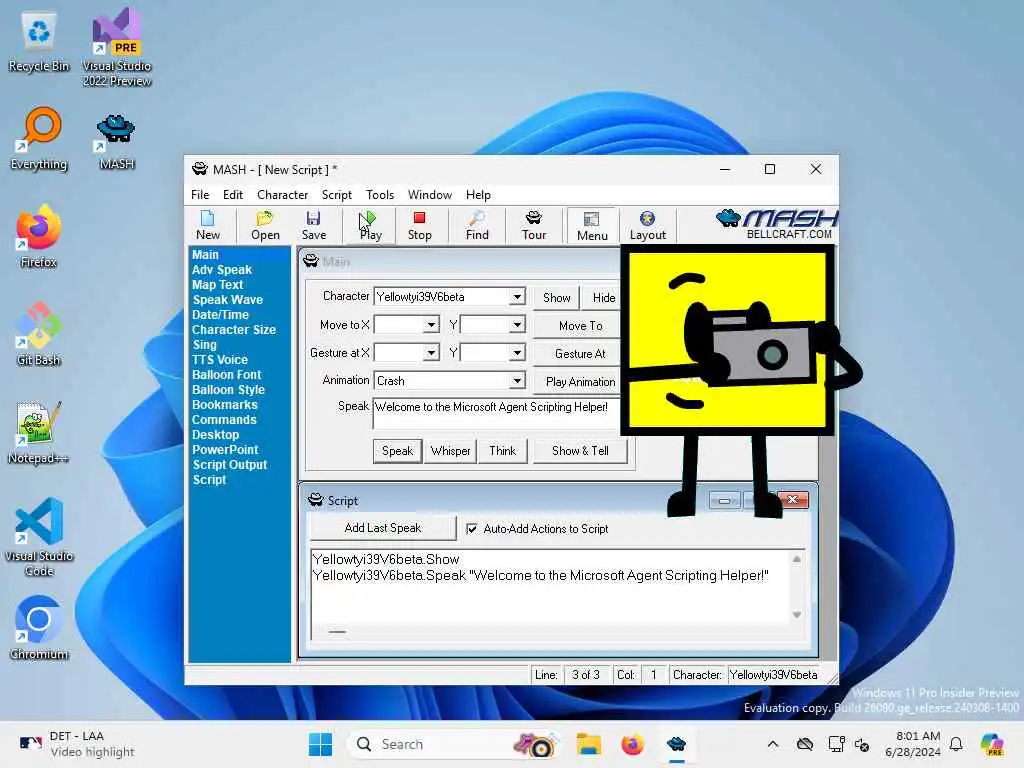Launch Visual Studio 2022 Preview from the desktop
Screen dimensions: 1024x768
point(117,48)
